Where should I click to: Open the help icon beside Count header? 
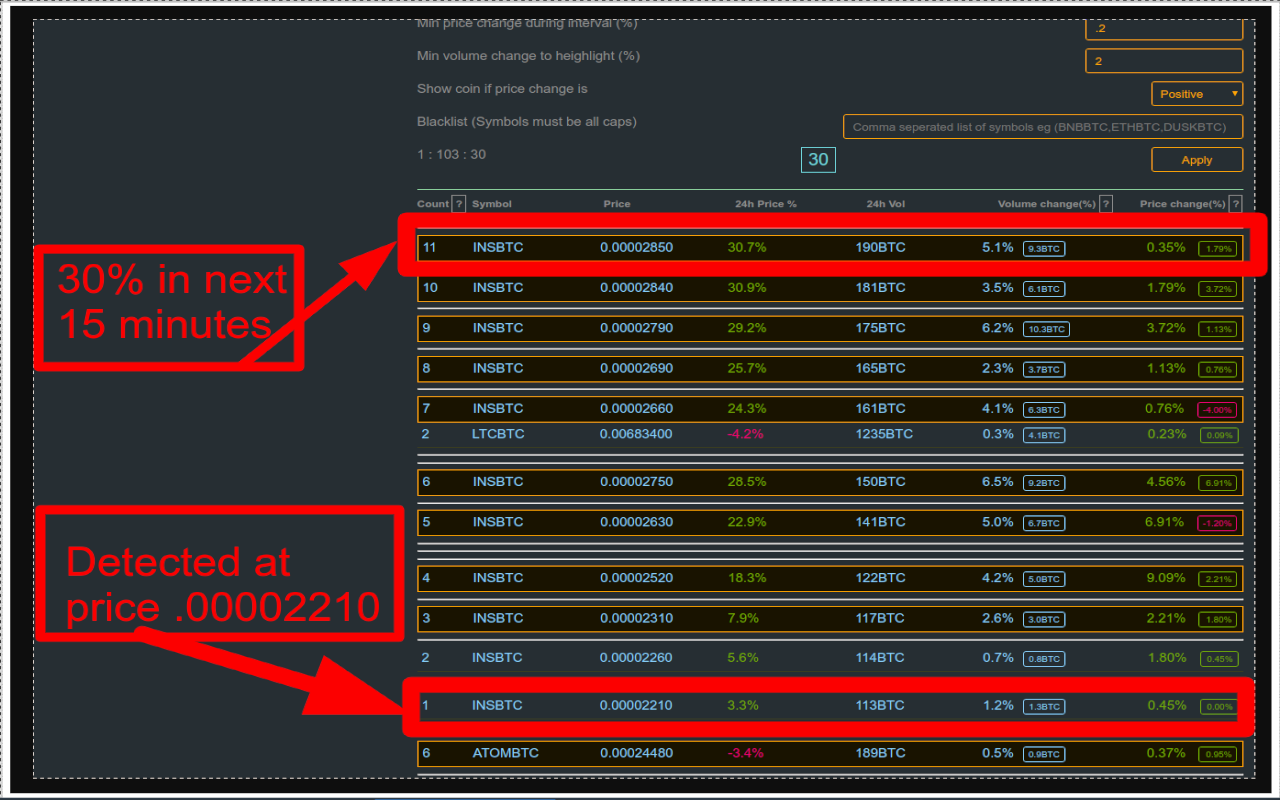(x=459, y=204)
